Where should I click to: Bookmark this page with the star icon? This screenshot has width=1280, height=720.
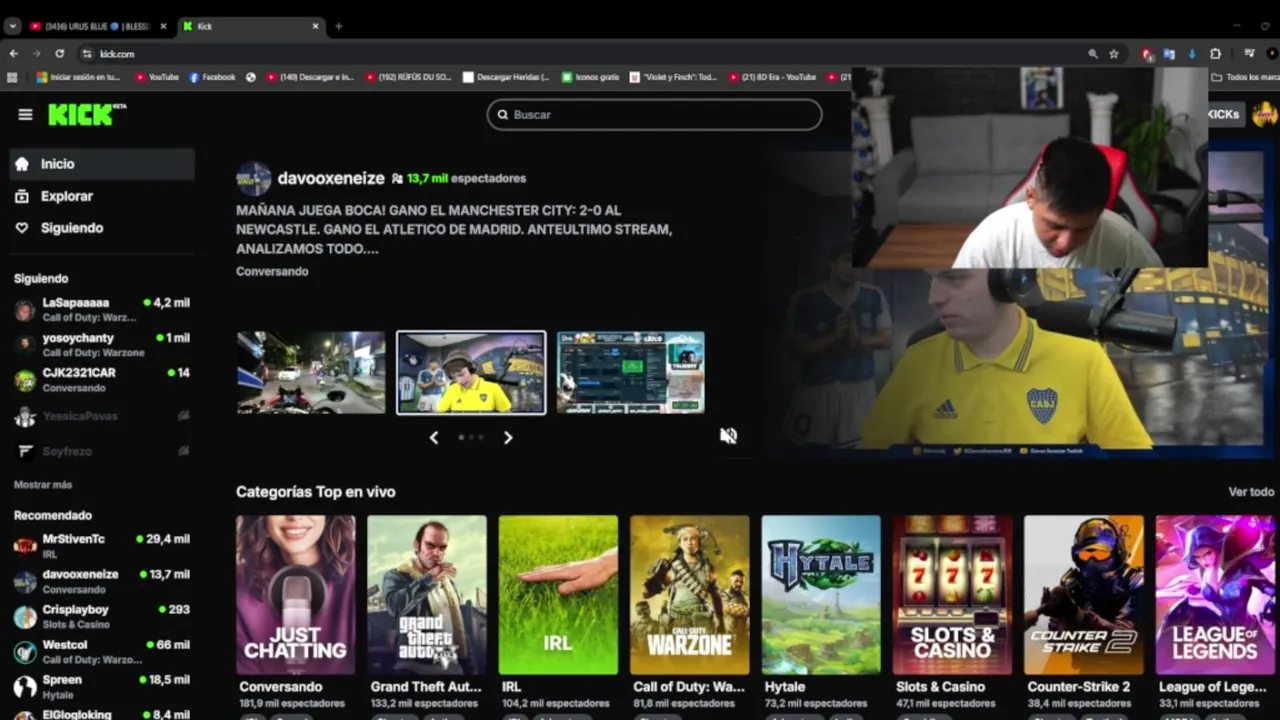(x=1113, y=54)
